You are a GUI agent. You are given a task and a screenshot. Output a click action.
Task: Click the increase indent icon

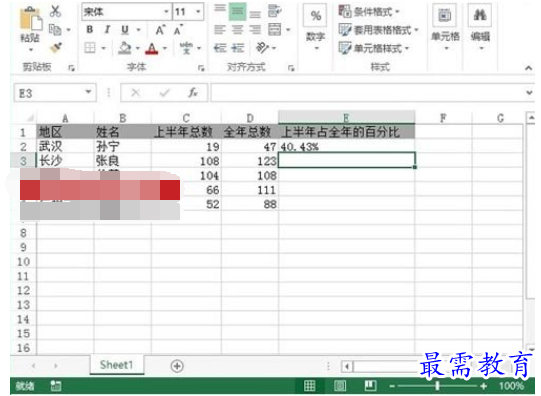237,48
